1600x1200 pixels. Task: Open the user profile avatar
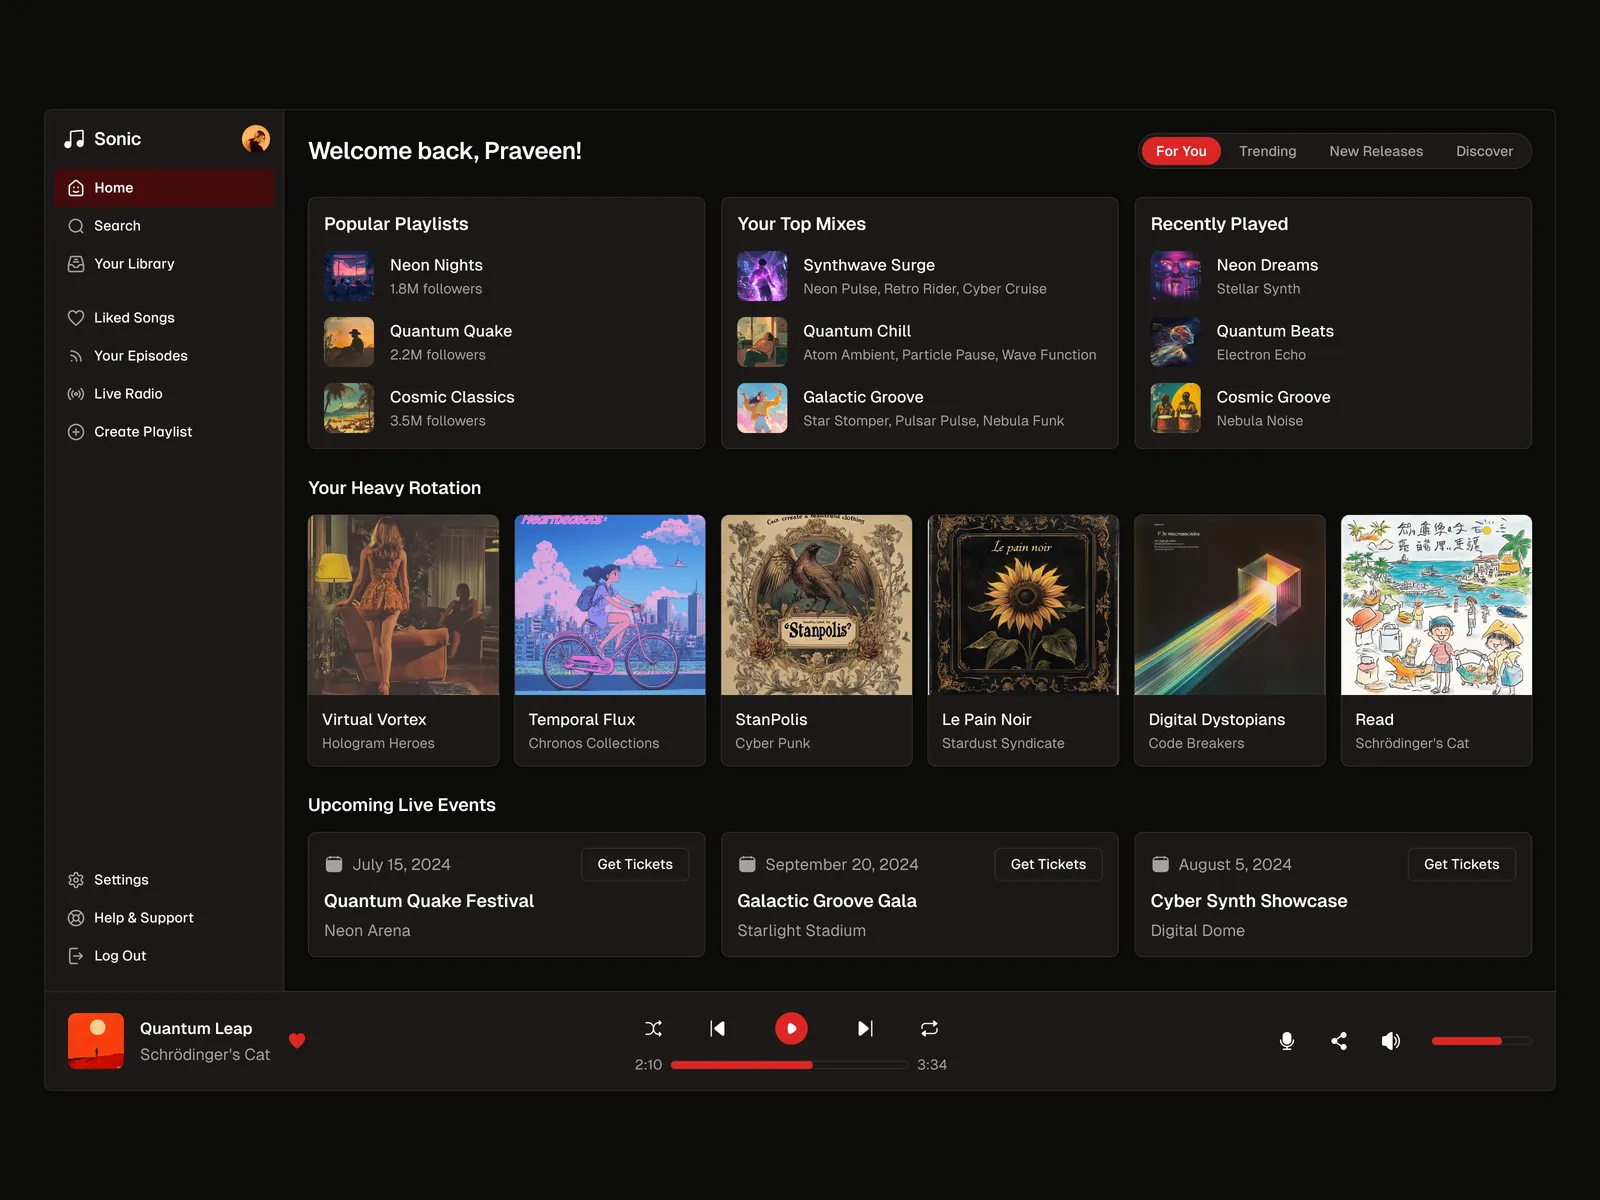pyautogui.click(x=256, y=139)
